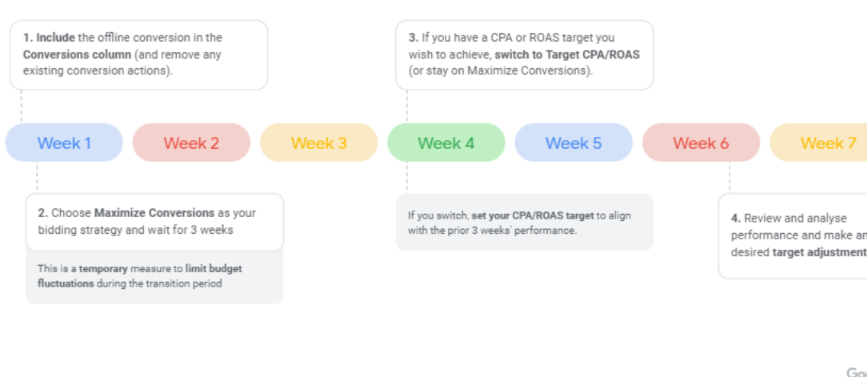
Task: Open step 4 Review and analyse box
Action: [x=793, y=236]
